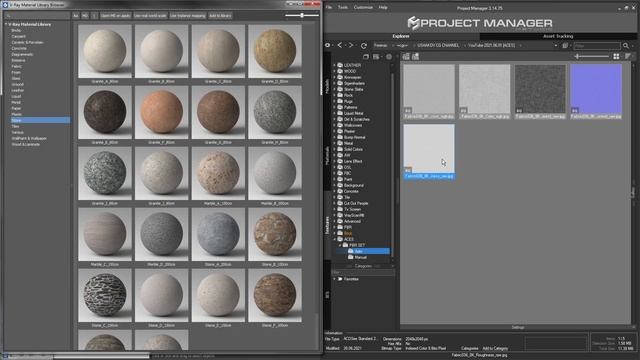640x360 pixels.
Task: Collapse the ACES folder node
Action: click(x=334, y=239)
